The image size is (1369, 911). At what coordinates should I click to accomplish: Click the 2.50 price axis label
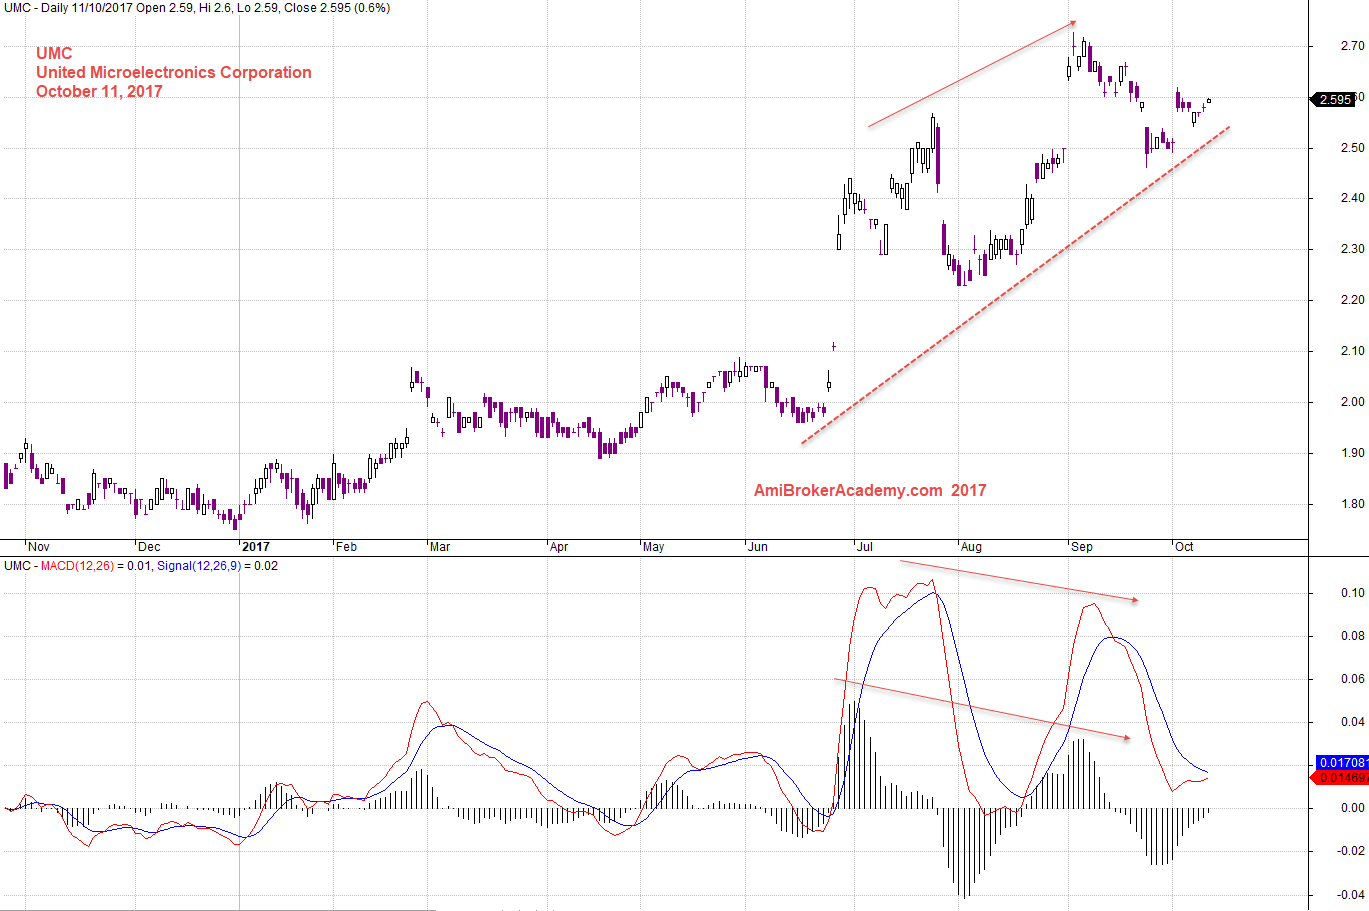point(1352,148)
